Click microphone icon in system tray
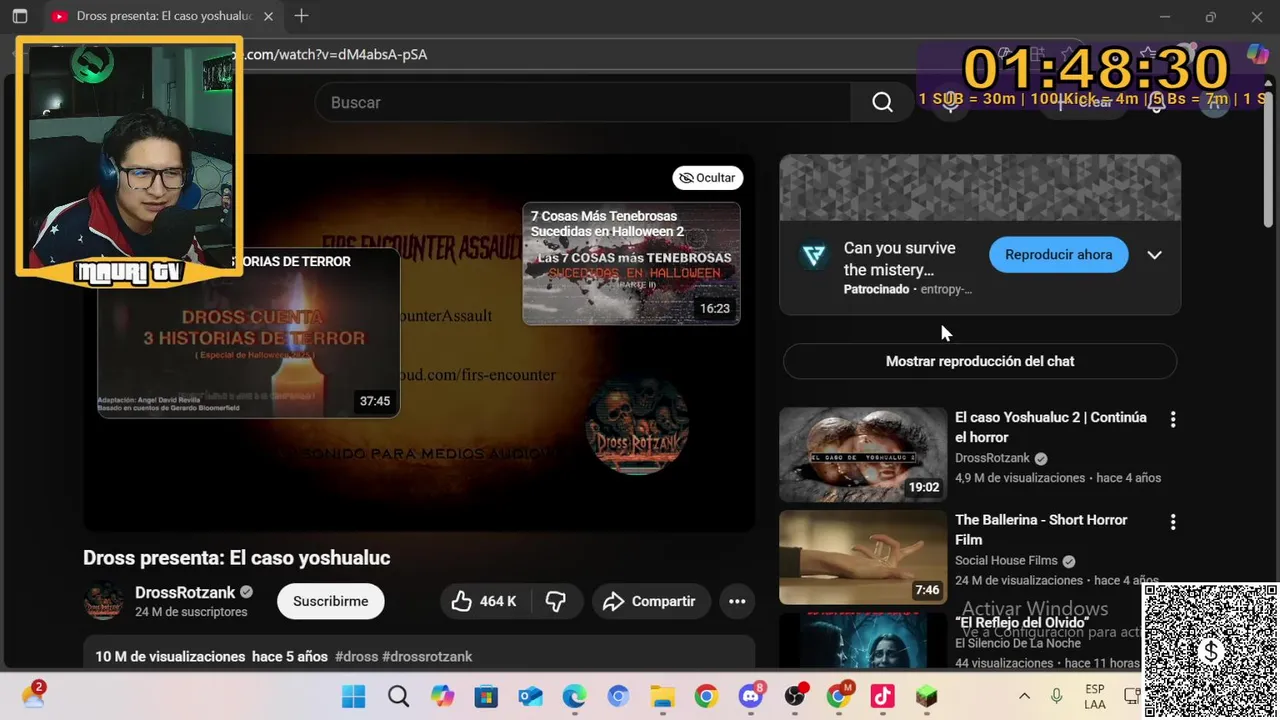 pyautogui.click(x=1056, y=696)
